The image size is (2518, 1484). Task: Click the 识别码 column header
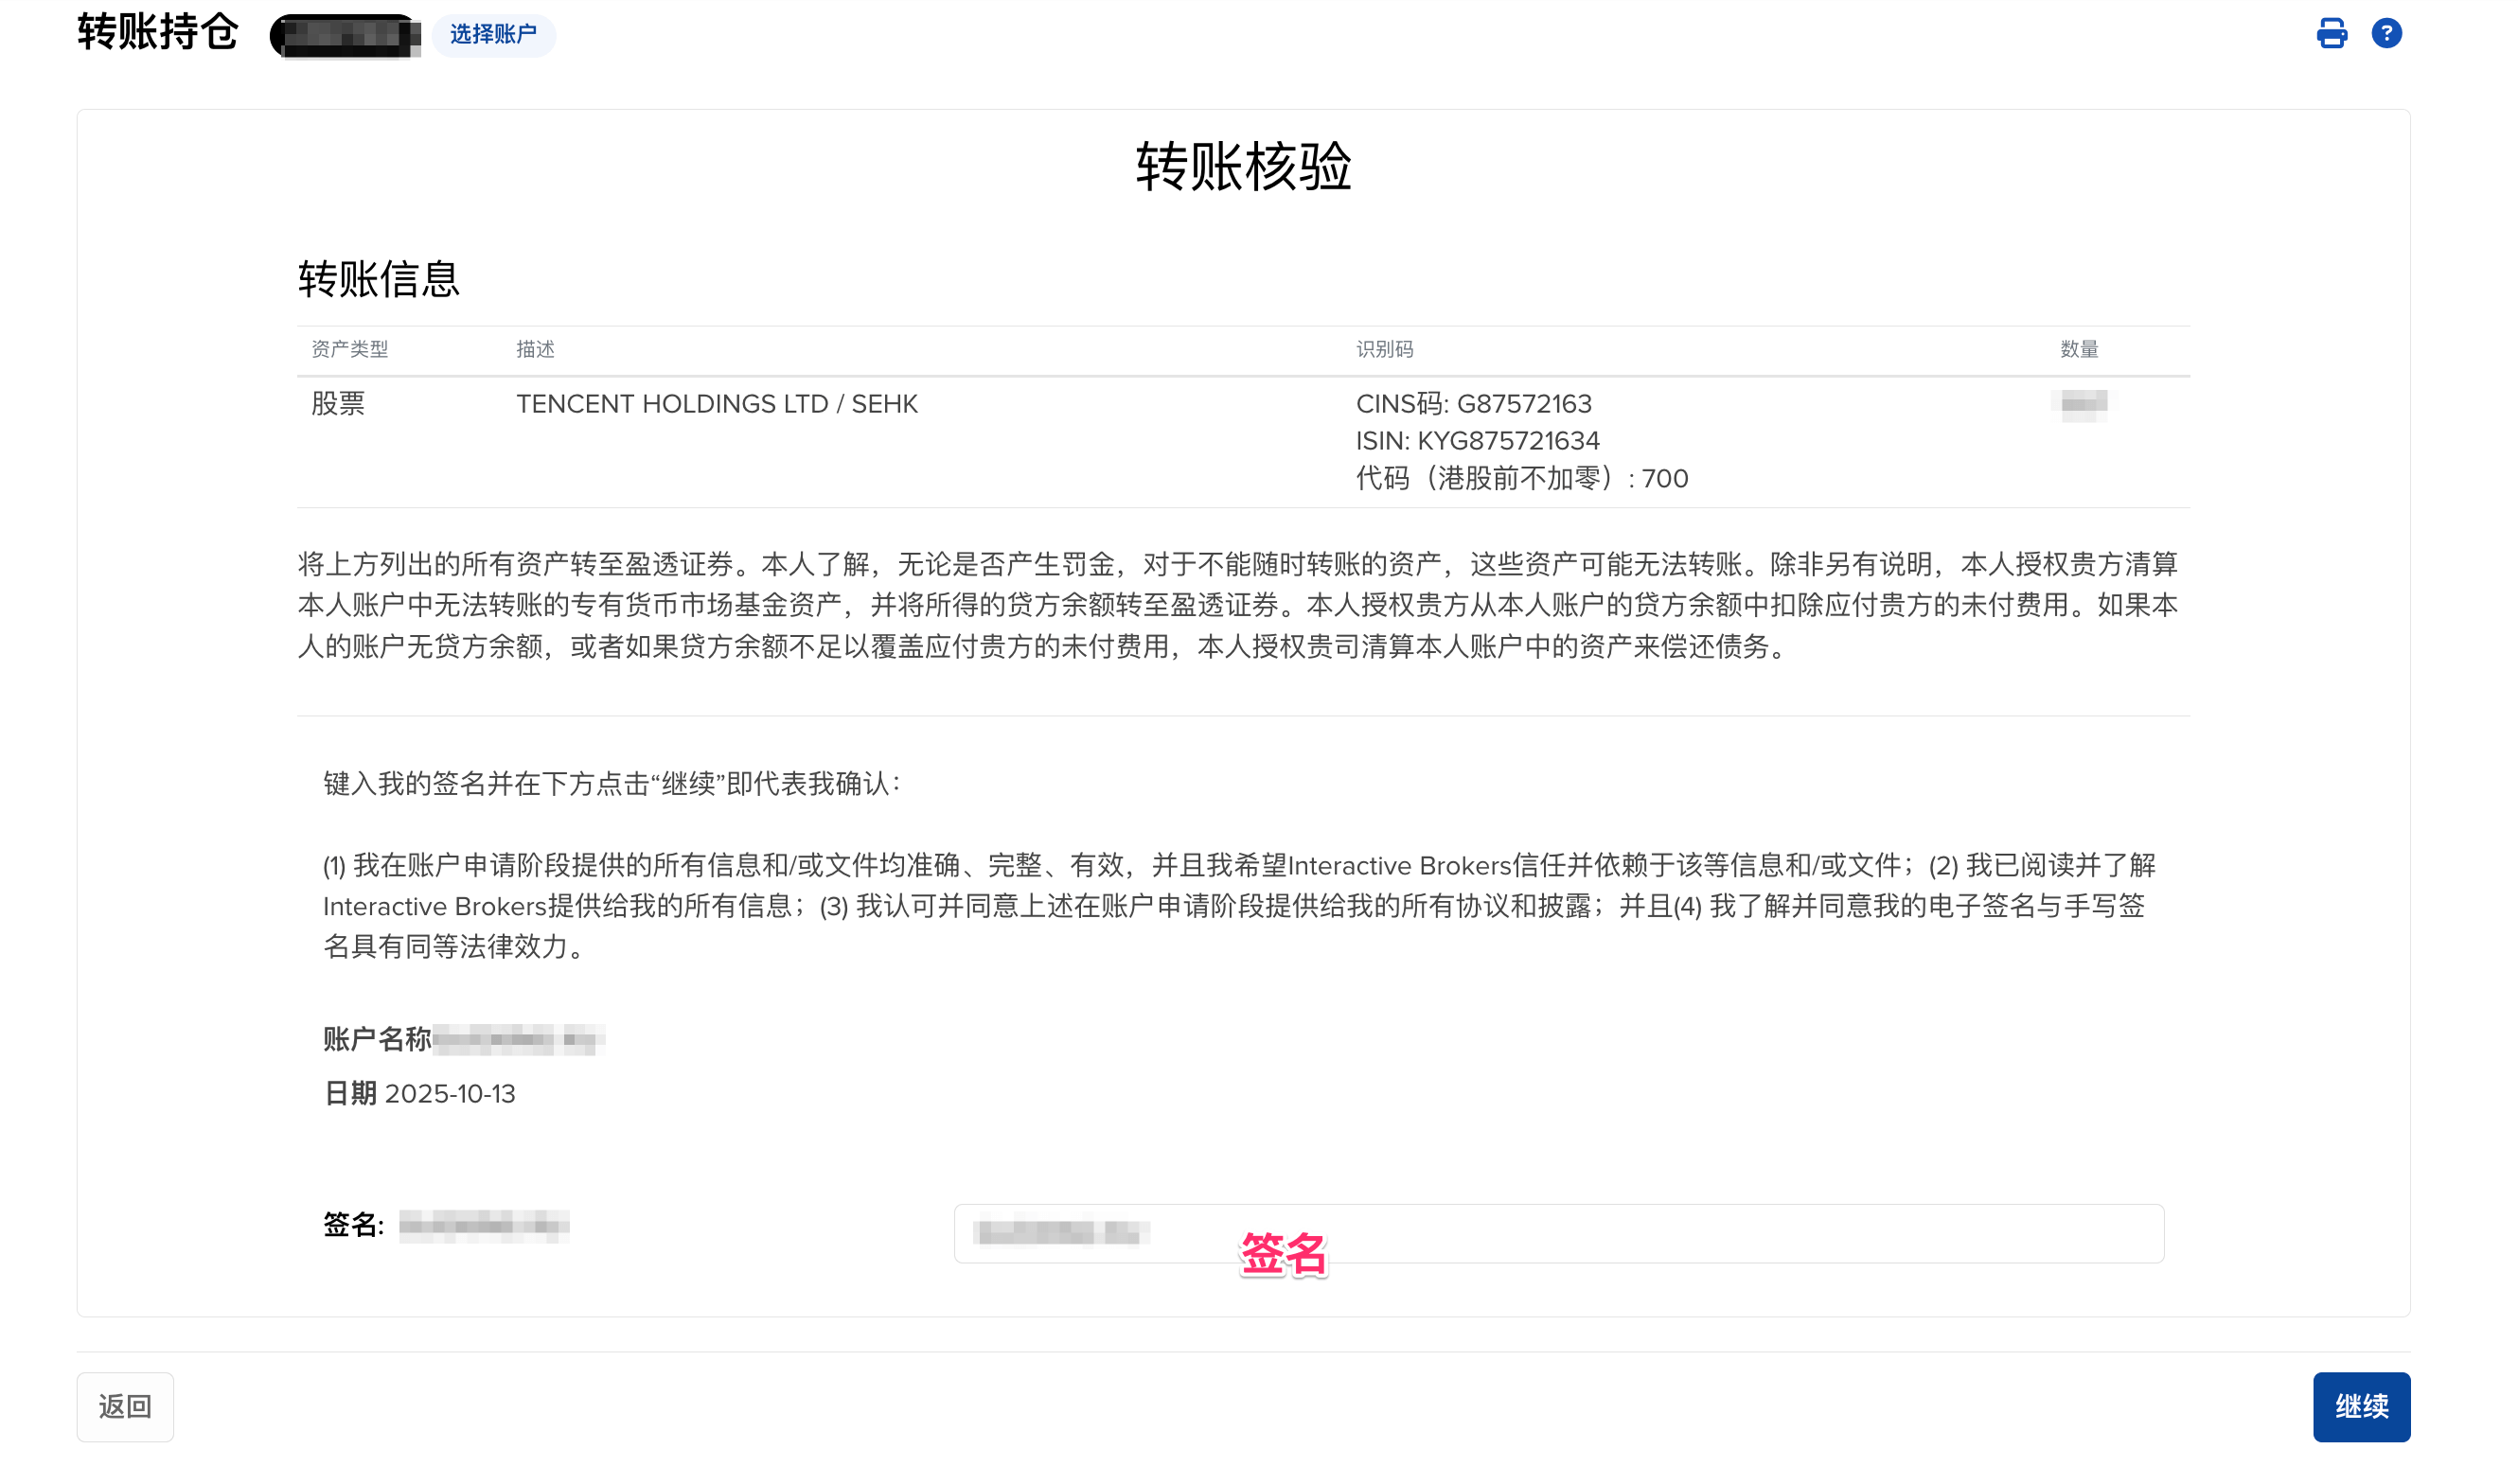pyautogui.click(x=1384, y=349)
